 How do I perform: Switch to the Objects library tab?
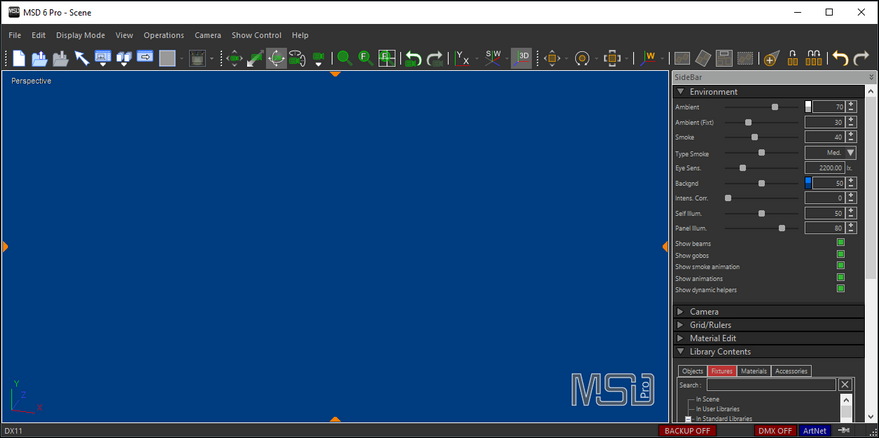click(x=692, y=371)
